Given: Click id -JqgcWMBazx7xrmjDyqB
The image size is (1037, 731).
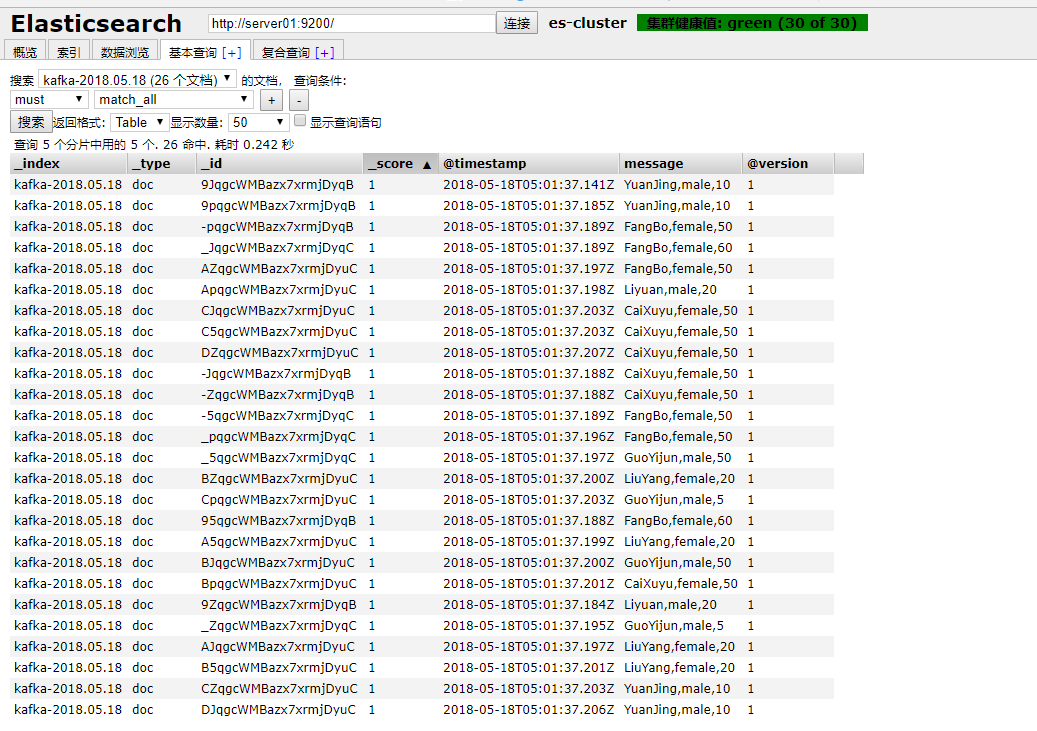Looking at the screenshot, I should pyautogui.click(x=276, y=374).
